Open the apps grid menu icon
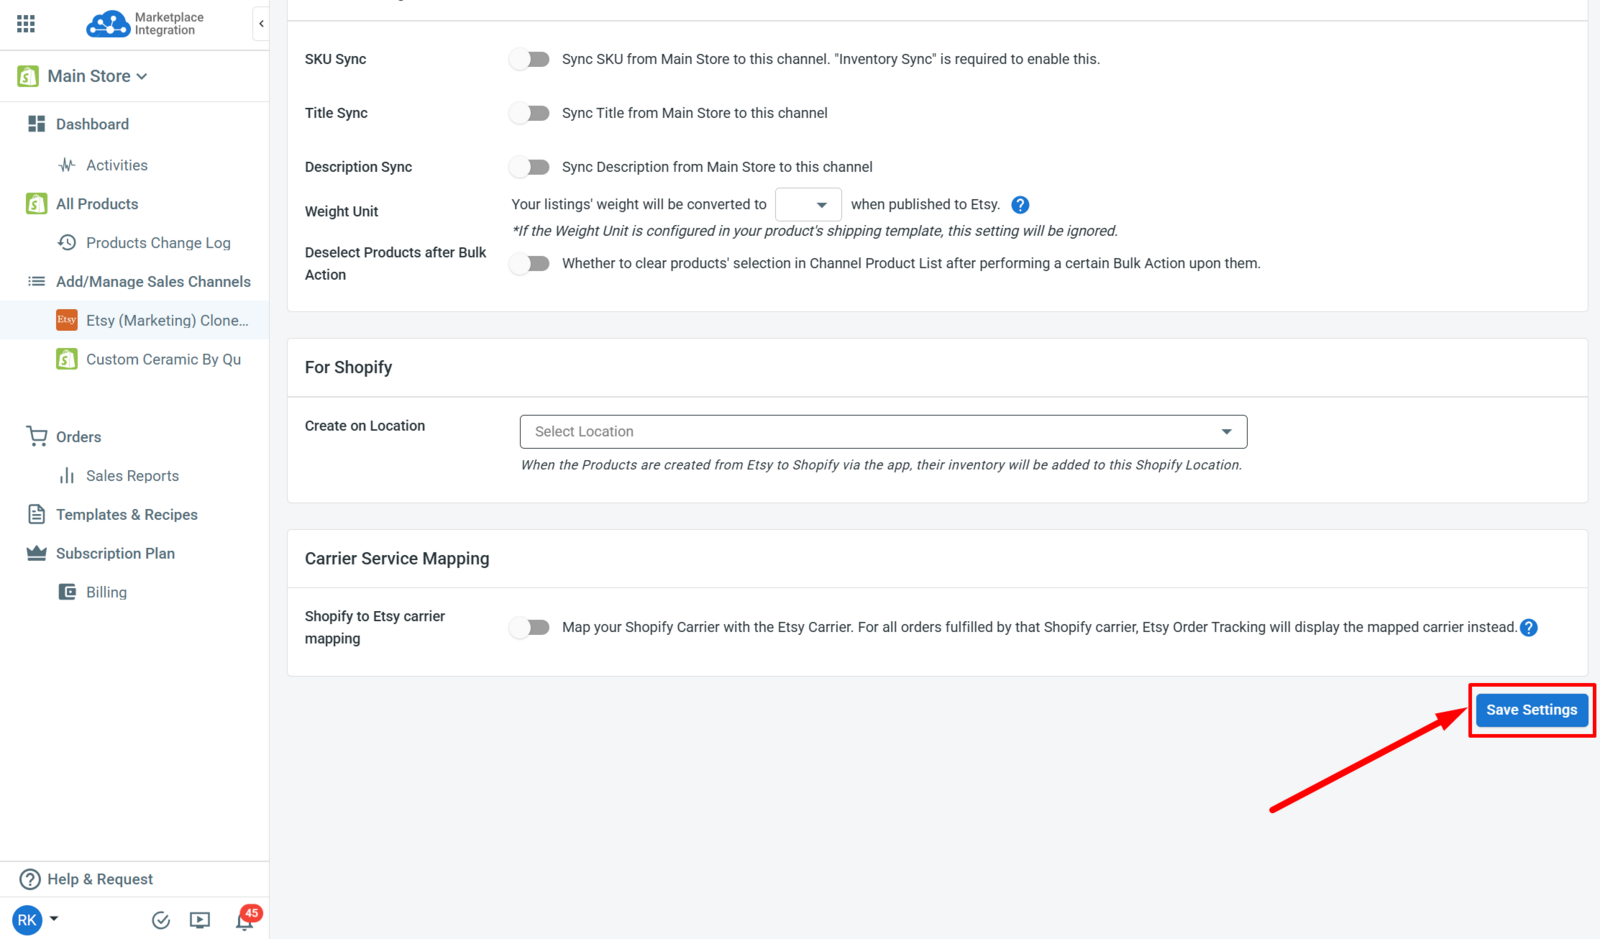 pos(26,23)
